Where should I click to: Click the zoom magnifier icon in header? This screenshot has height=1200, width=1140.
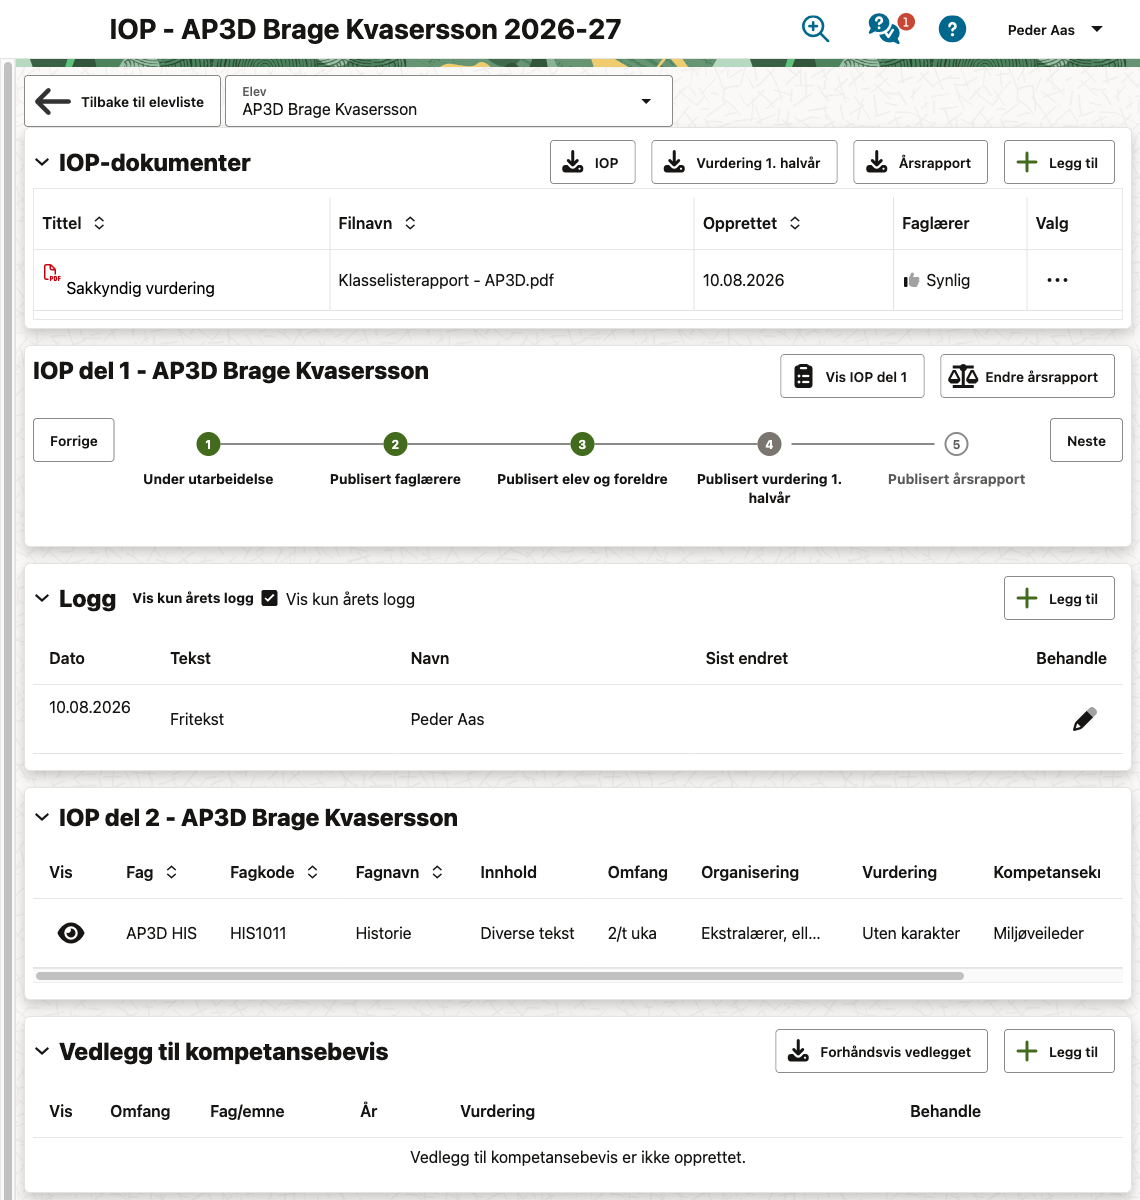click(816, 29)
